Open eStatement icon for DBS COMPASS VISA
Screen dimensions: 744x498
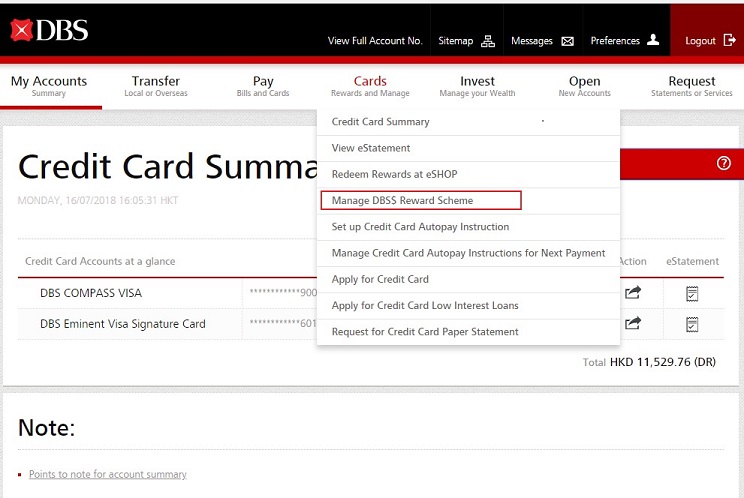click(x=692, y=293)
